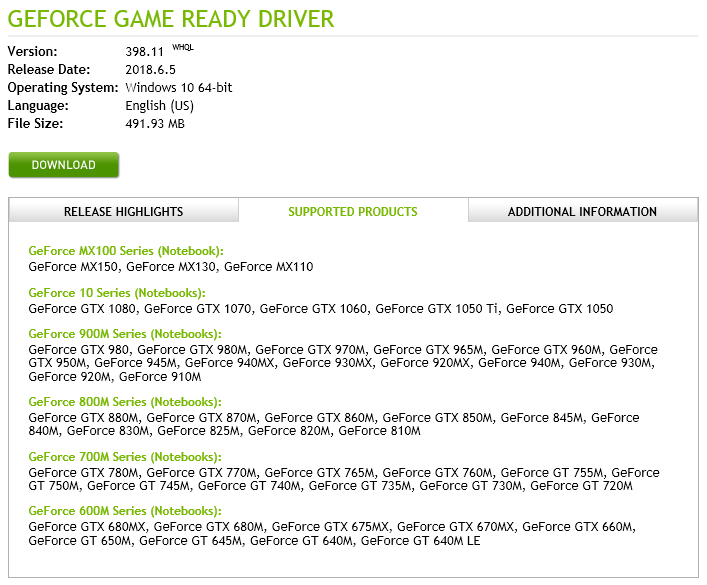This screenshot has width=707, height=585.
Task: Click the GeForce 800M Series (Notebooks) heading
Action: coord(125,402)
